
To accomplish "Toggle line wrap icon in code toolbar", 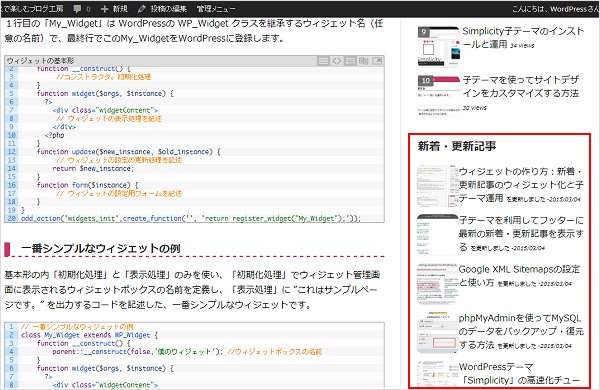I will coord(350,61).
